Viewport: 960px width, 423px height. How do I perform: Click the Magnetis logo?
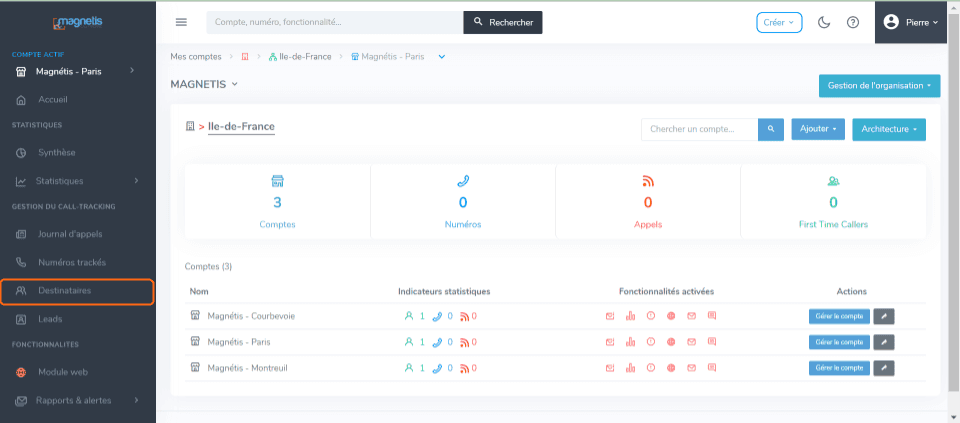(x=78, y=23)
